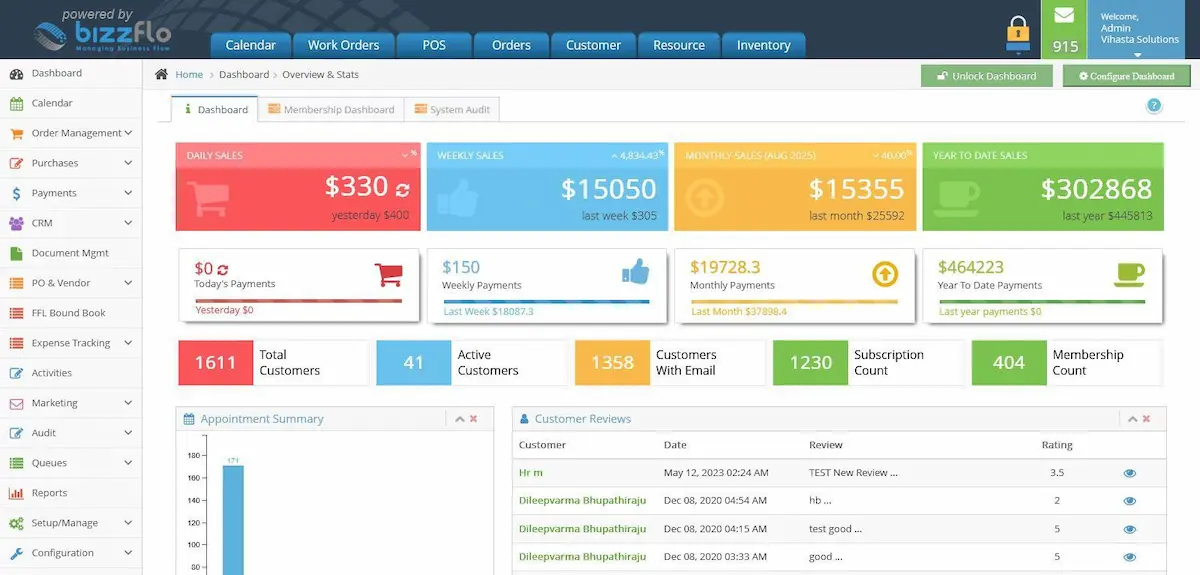Click the Configure Dashboard button
The image size is (1200, 575).
(x=1126, y=76)
